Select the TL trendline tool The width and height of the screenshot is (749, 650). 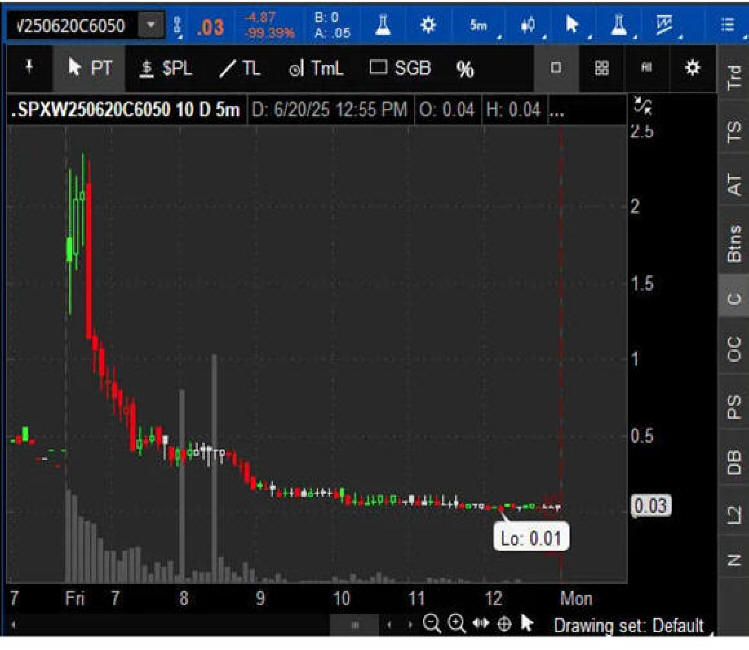click(x=240, y=68)
